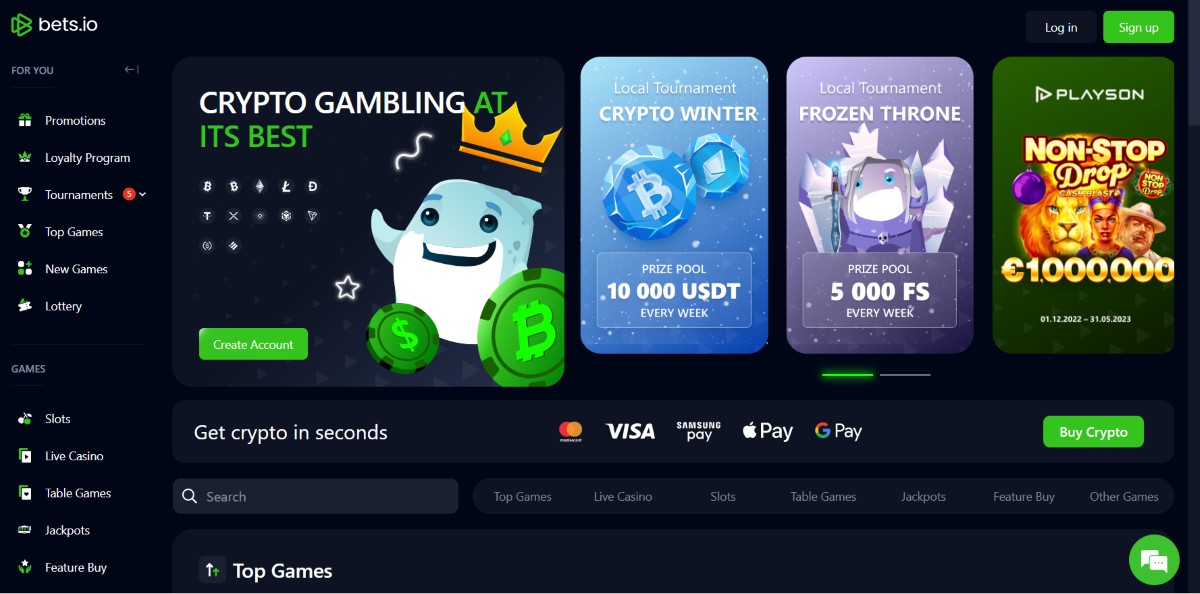Click the Log in button
This screenshot has height=594, width=1200.
tap(1061, 27)
